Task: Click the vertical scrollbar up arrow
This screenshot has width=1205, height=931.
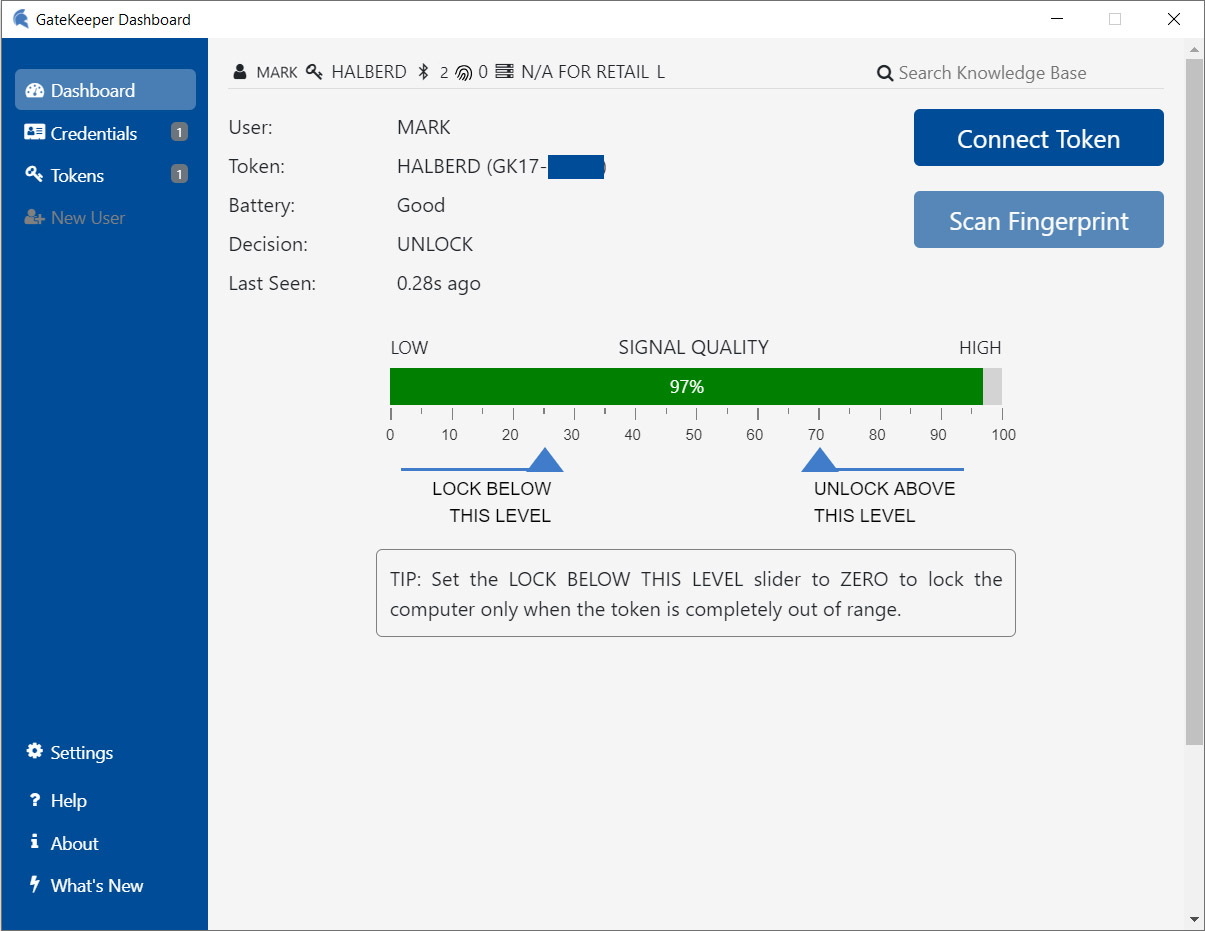Action: tap(1194, 49)
